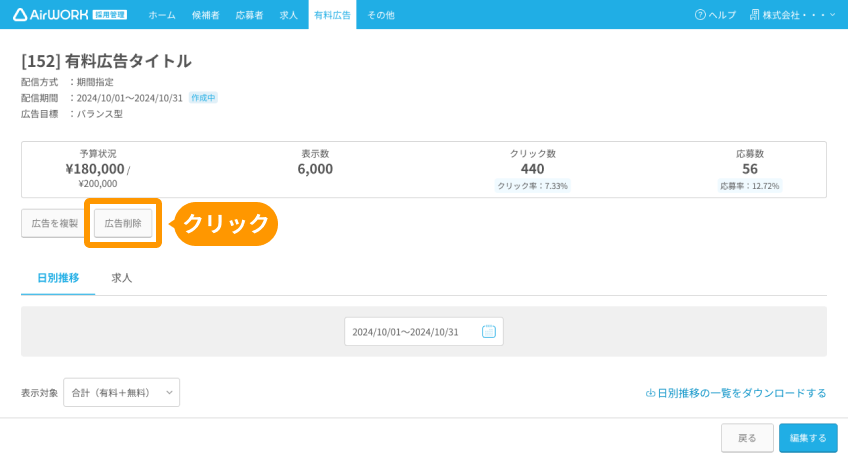
Task: Click the 応募数 56 value
Action: tap(750, 169)
